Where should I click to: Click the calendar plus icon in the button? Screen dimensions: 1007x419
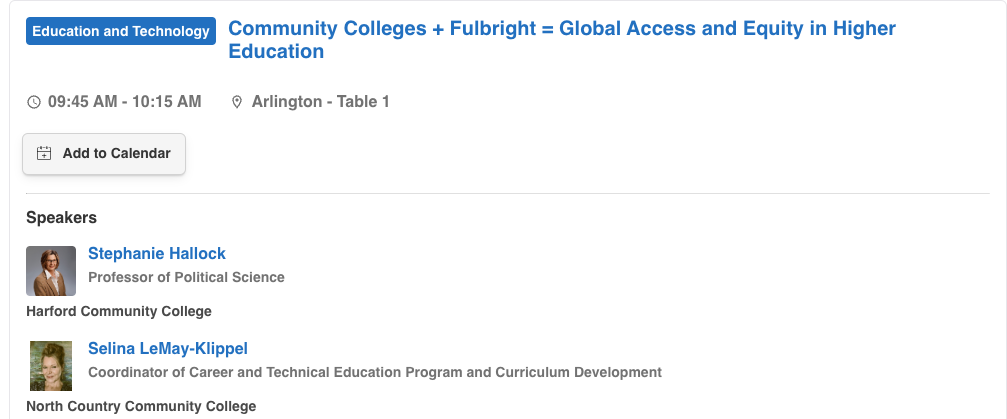tap(44, 154)
